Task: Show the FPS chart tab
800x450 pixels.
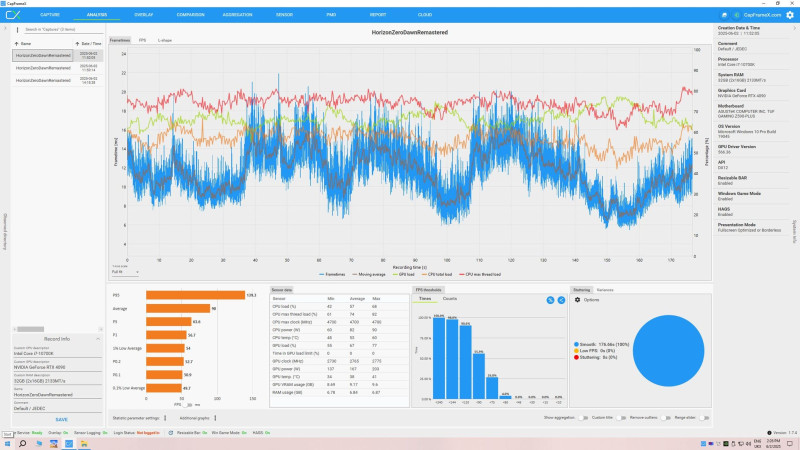Action: coord(142,40)
